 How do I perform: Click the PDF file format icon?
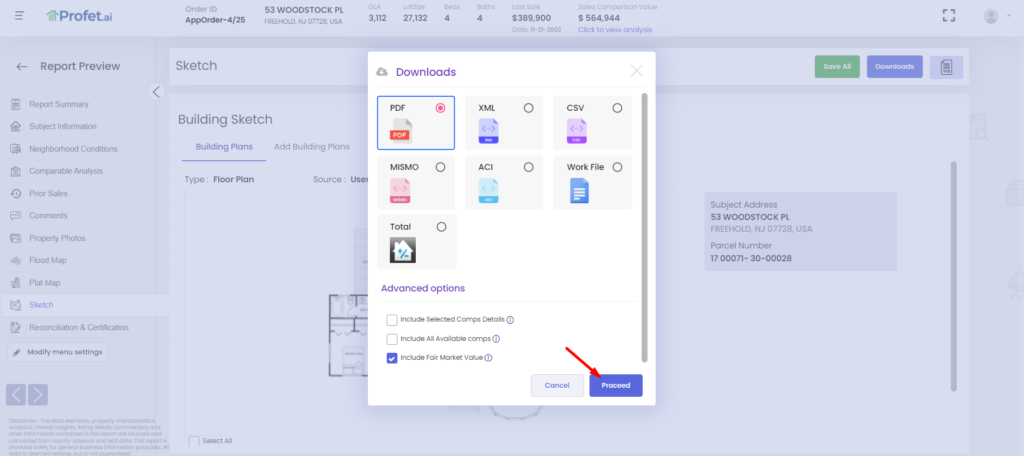click(400, 130)
